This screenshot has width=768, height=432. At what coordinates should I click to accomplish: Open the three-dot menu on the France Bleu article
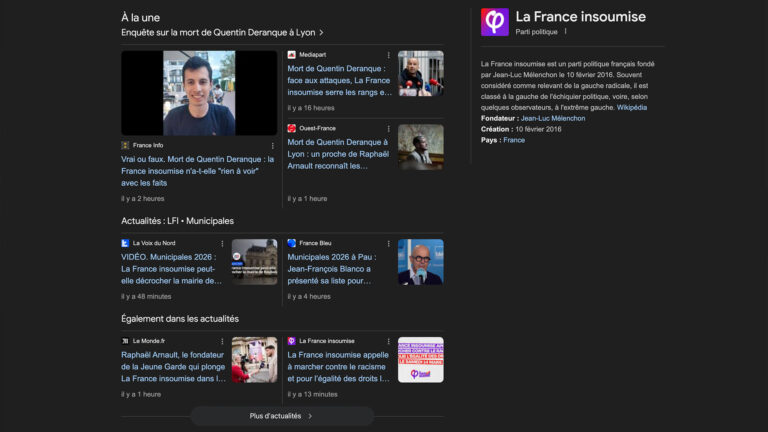pyautogui.click(x=389, y=243)
